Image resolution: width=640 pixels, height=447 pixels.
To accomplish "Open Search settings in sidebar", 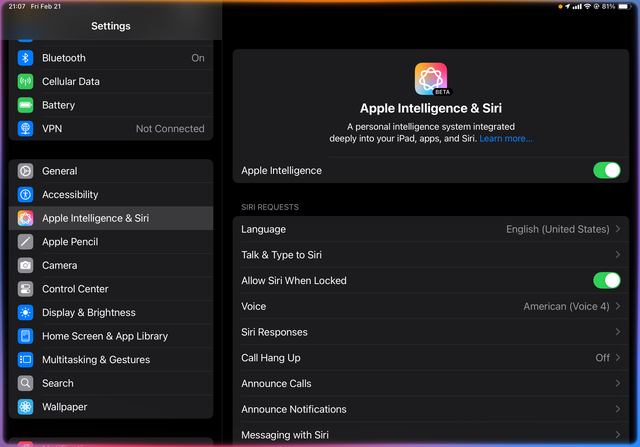I will pos(111,383).
